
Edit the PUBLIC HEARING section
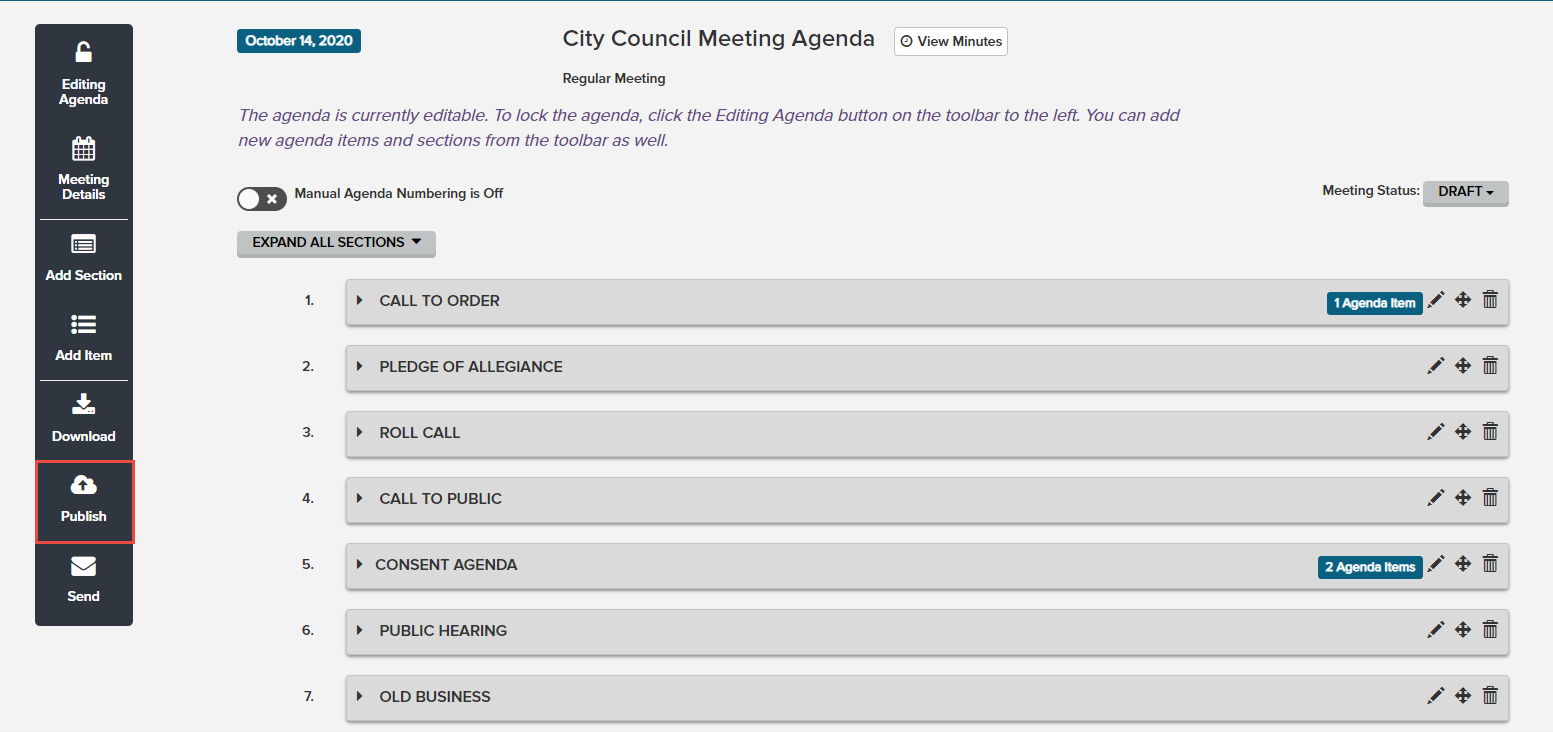(1436, 630)
